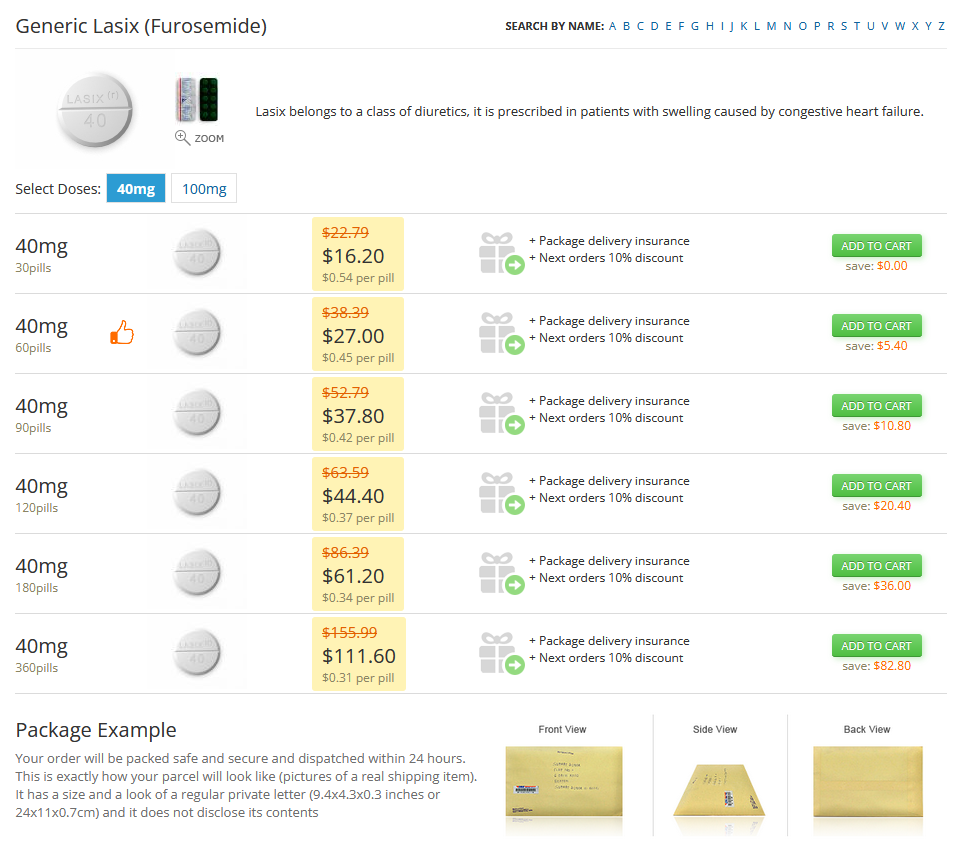Click the gift bonus icon in 90pills row

[x=502, y=413]
